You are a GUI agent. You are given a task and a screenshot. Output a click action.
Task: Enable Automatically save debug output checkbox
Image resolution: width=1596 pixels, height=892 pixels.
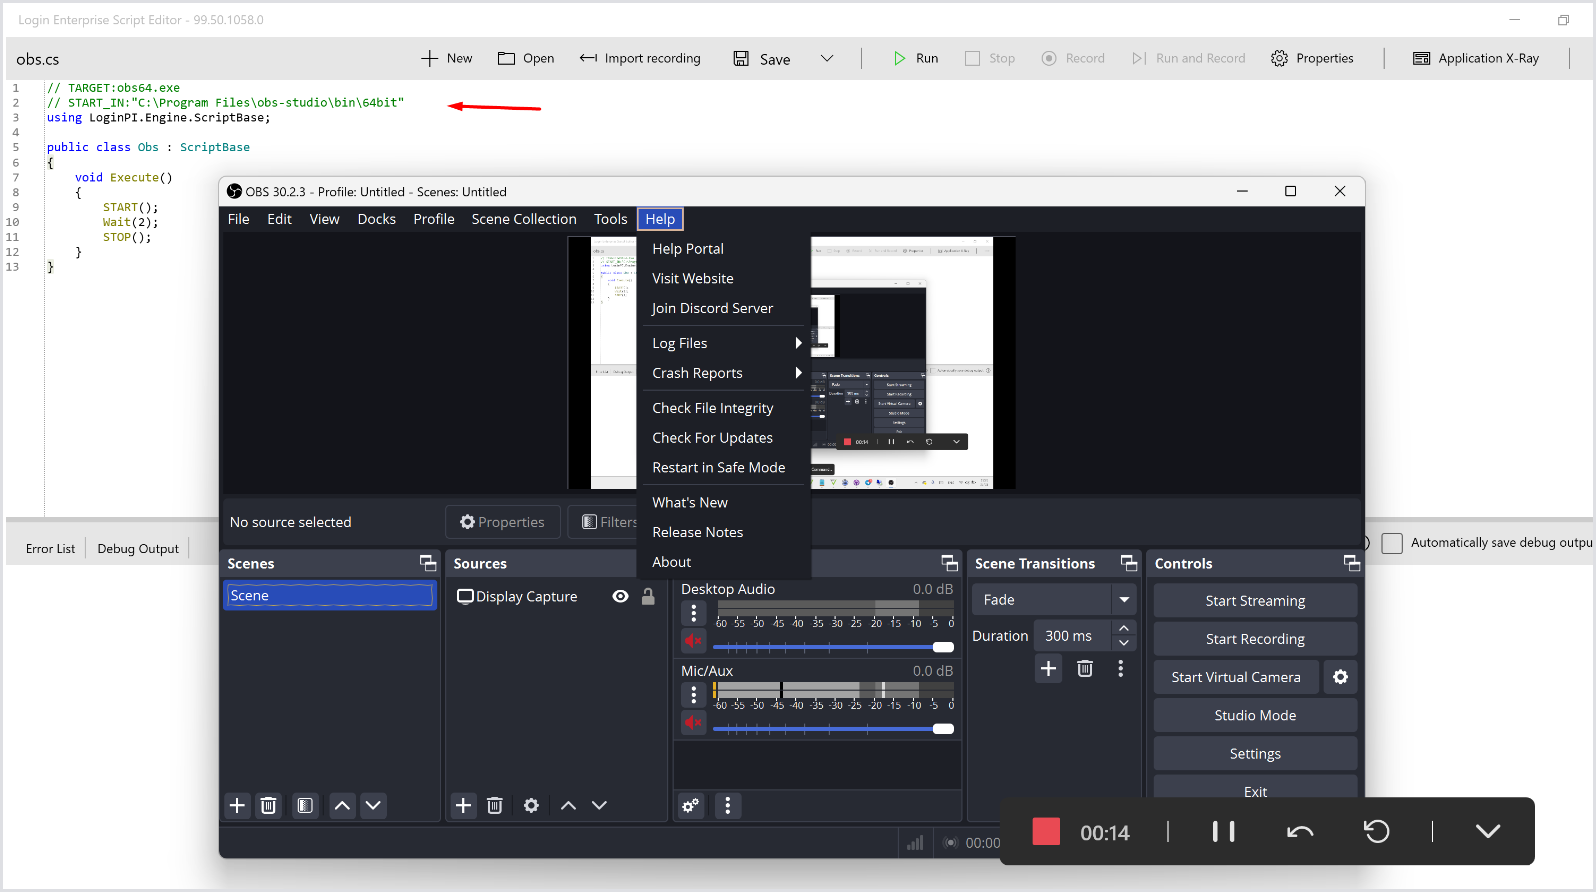click(1392, 543)
